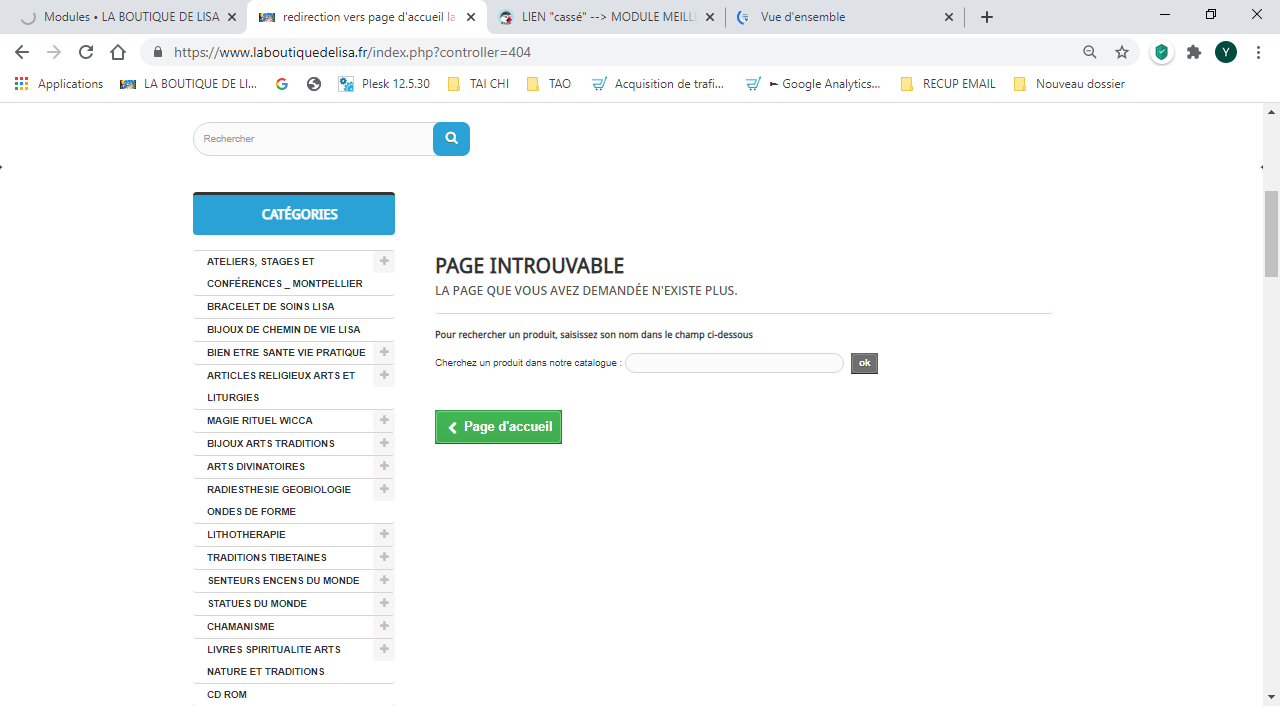Viewport: 1280px width, 706px height.
Task: Click the padlock site info icon
Action: pyautogui.click(x=157, y=52)
